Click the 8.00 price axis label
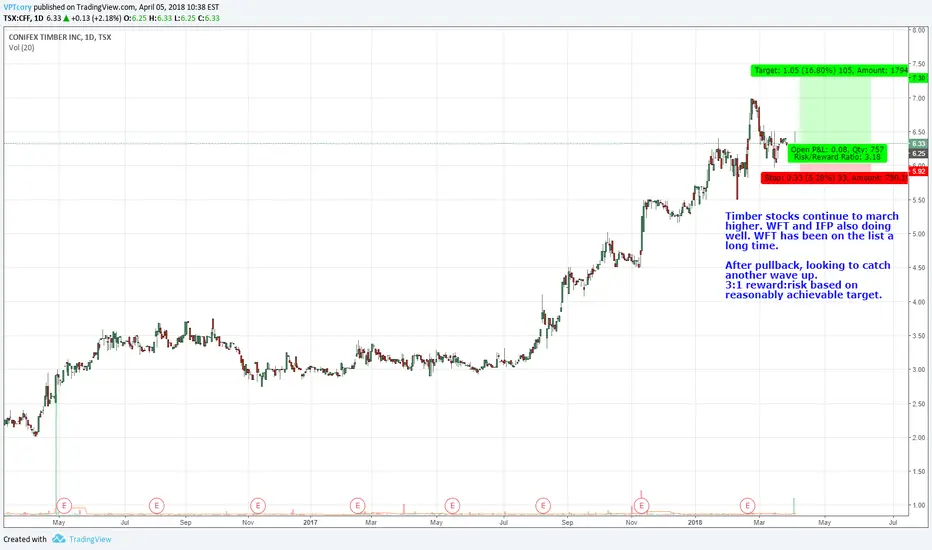 919,30
